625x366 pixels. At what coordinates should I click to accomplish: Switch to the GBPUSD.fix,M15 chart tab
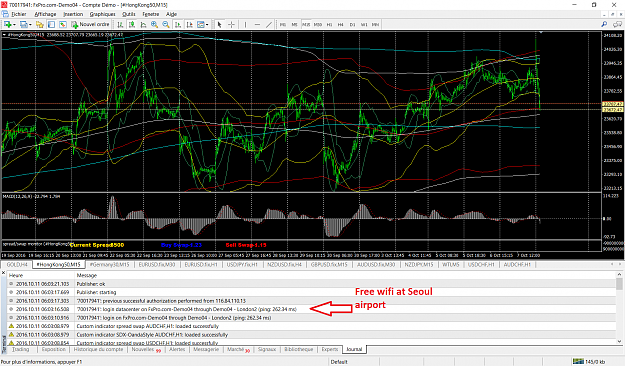point(329,265)
